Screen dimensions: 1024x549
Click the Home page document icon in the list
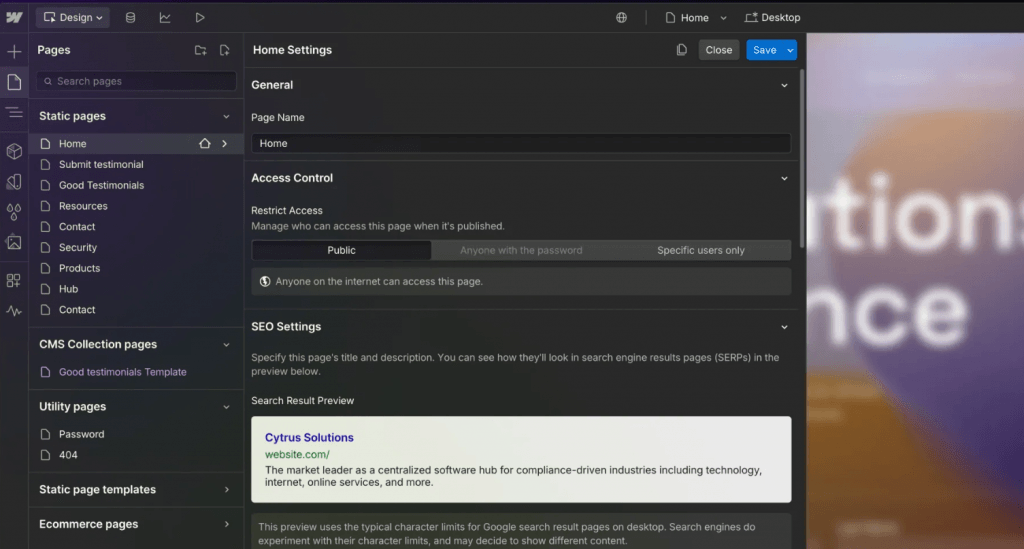pos(45,144)
